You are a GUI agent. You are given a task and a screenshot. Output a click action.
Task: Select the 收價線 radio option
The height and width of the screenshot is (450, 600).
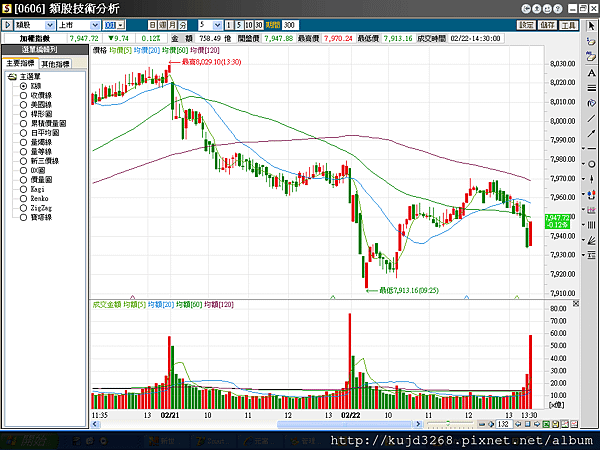(23, 95)
